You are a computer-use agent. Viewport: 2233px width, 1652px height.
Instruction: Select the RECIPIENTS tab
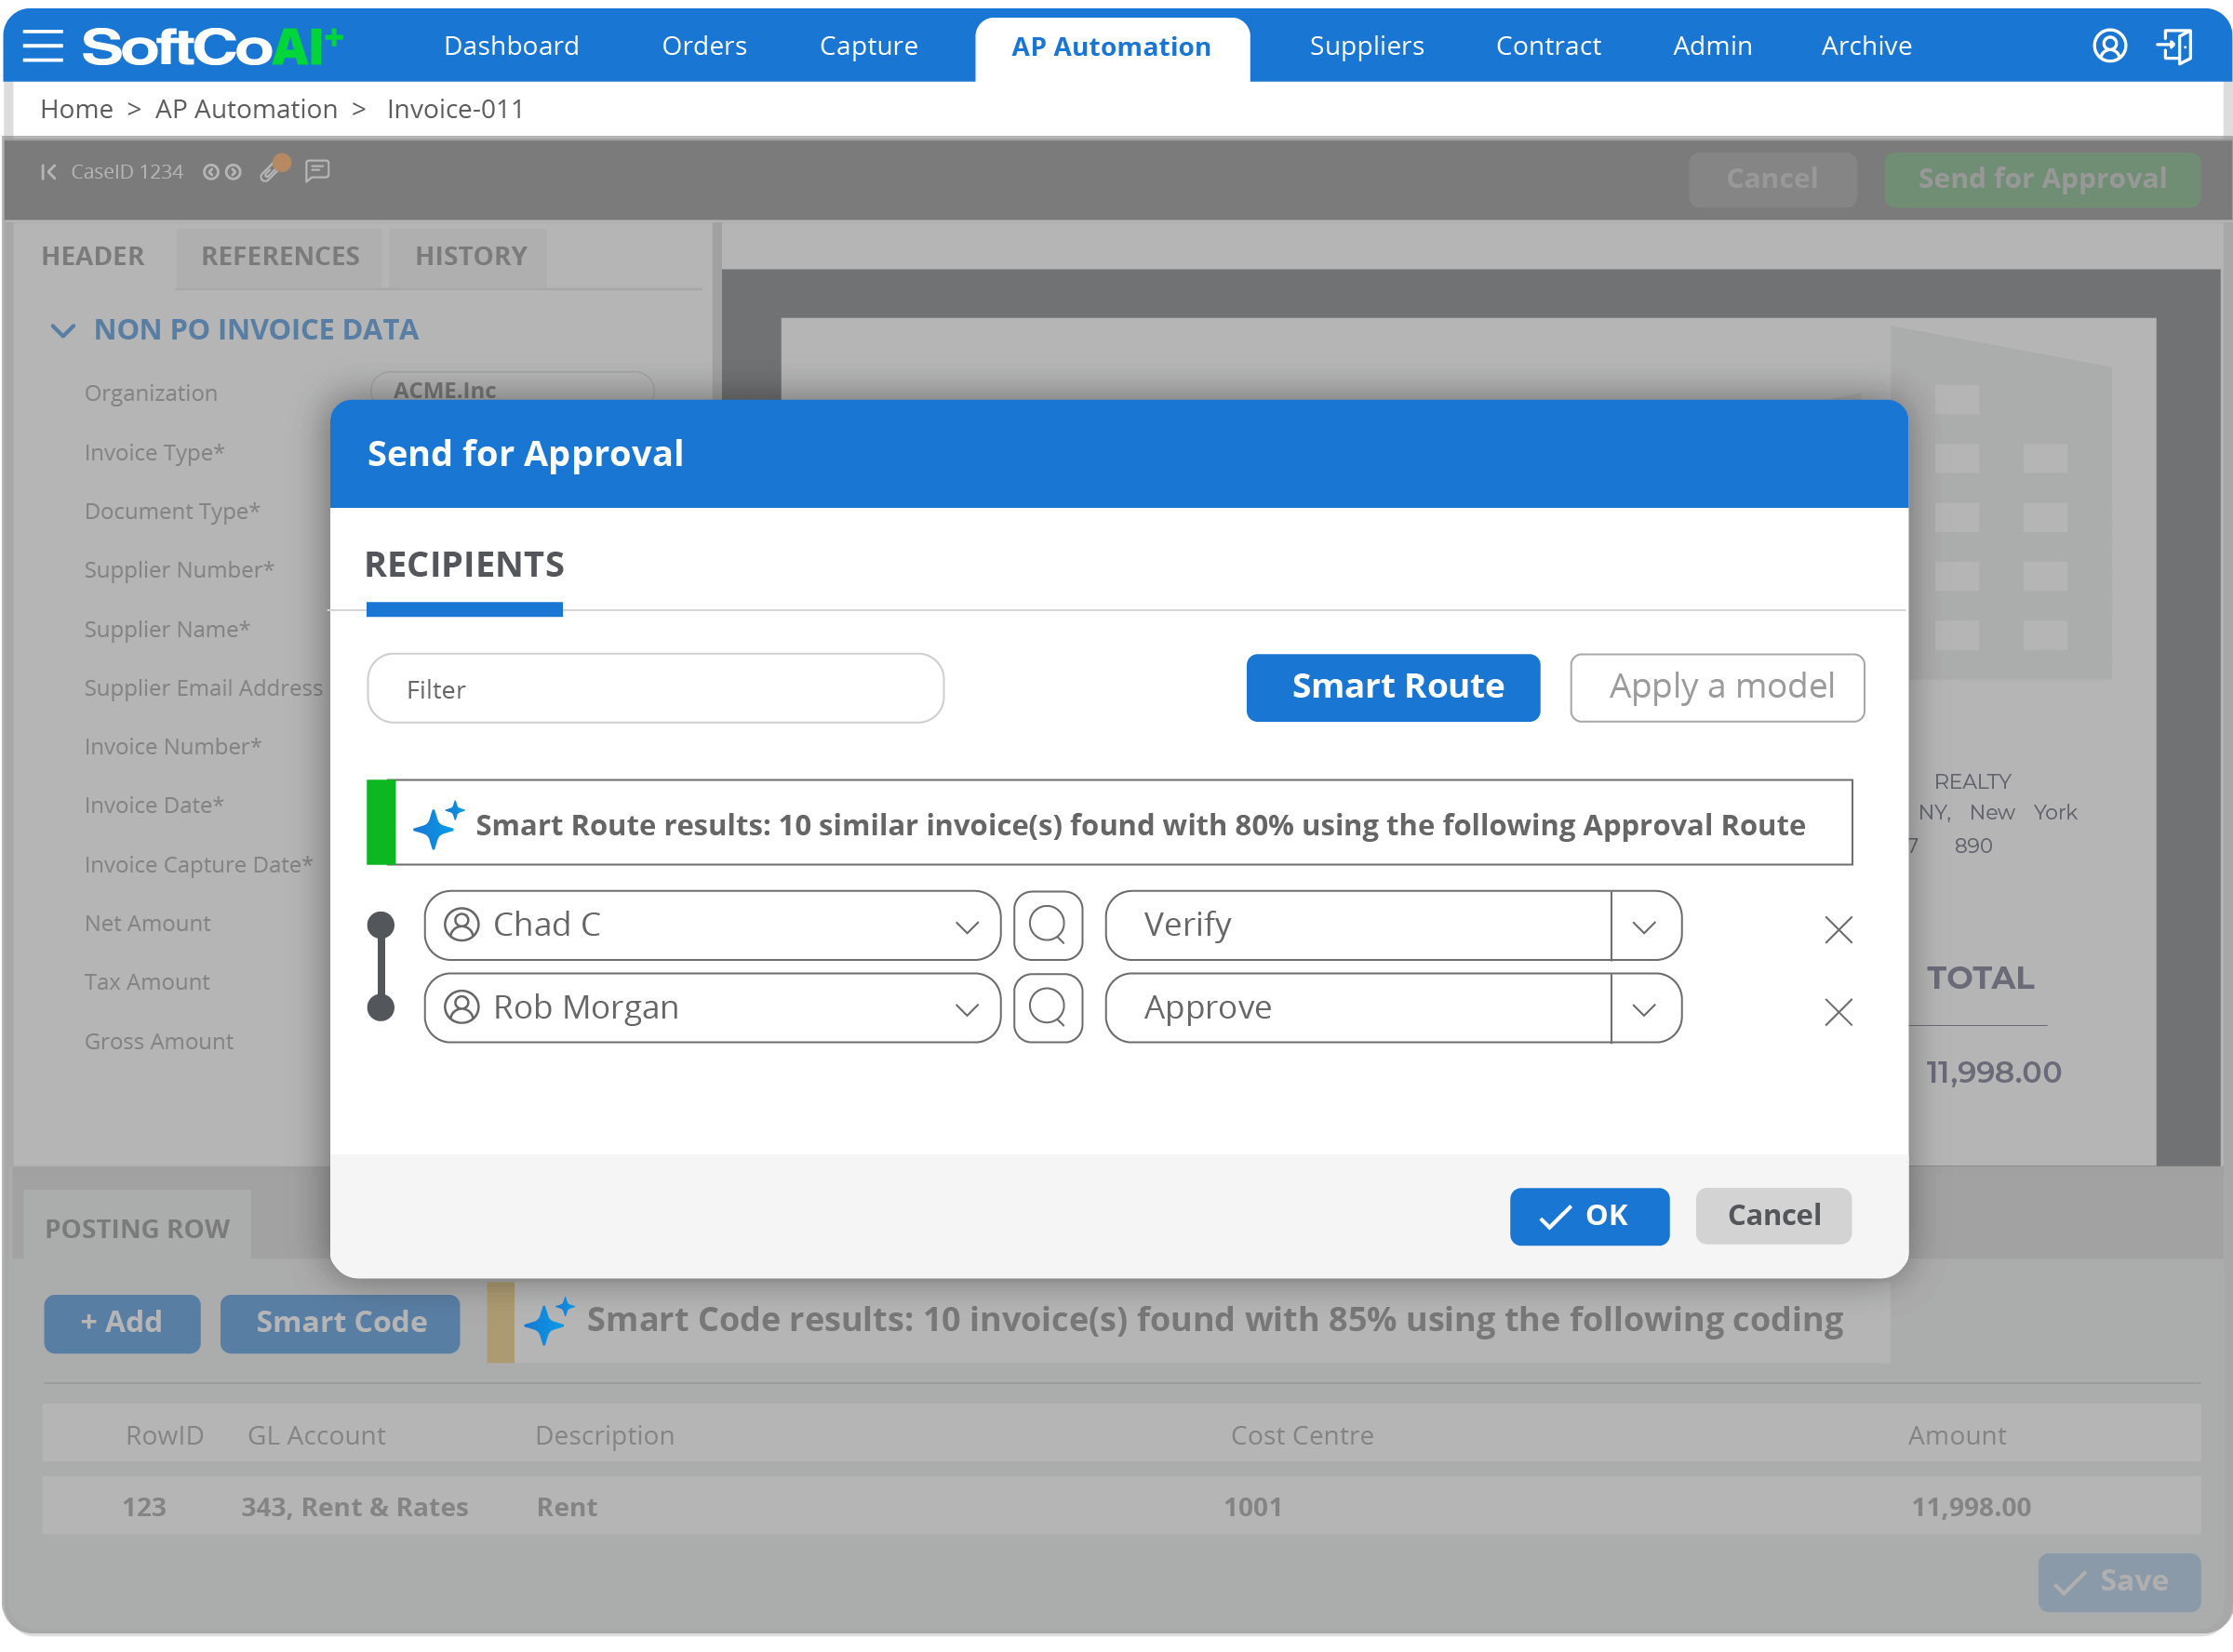(x=464, y=566)
